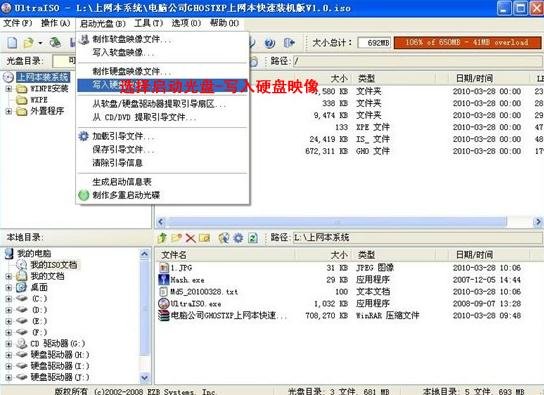This screenshot has width=544, height=395.
Task: Click the Exit door icon in top toolbar
Action: [x=289, y=43]
